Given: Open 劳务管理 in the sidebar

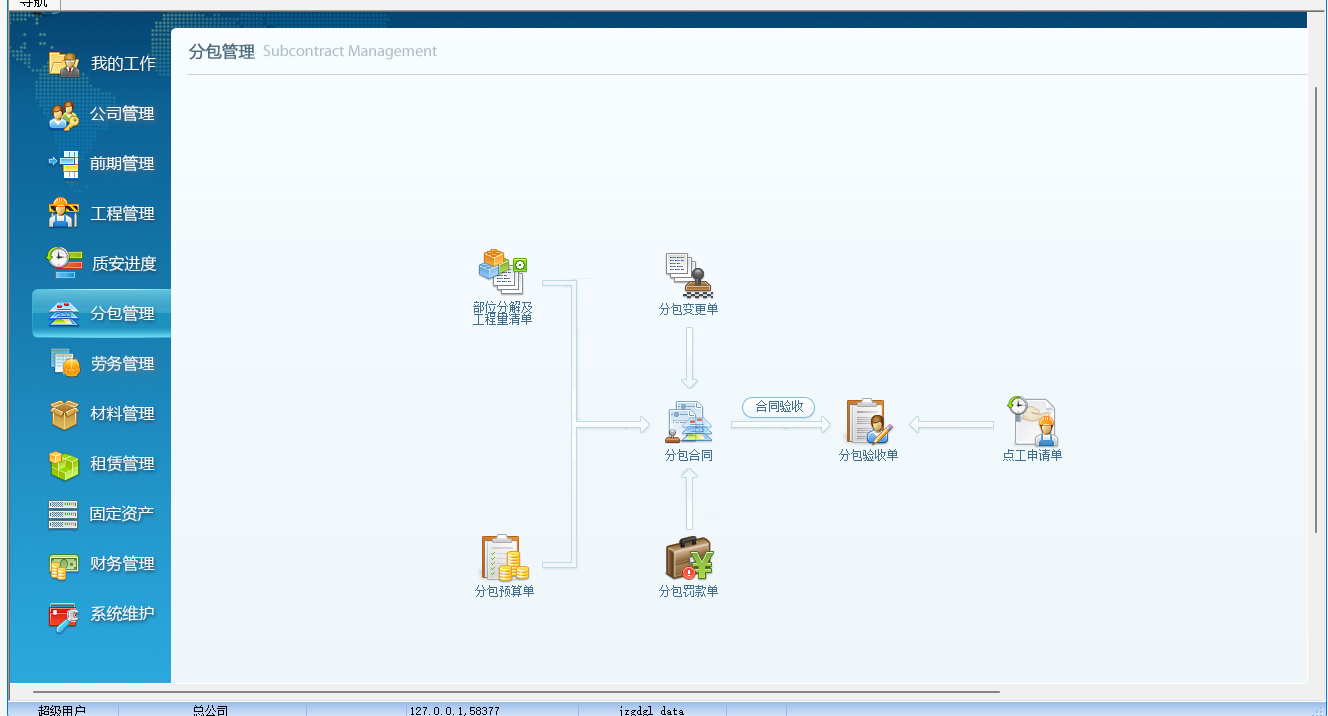Looking at the screenshot, I should coord(103,364).
